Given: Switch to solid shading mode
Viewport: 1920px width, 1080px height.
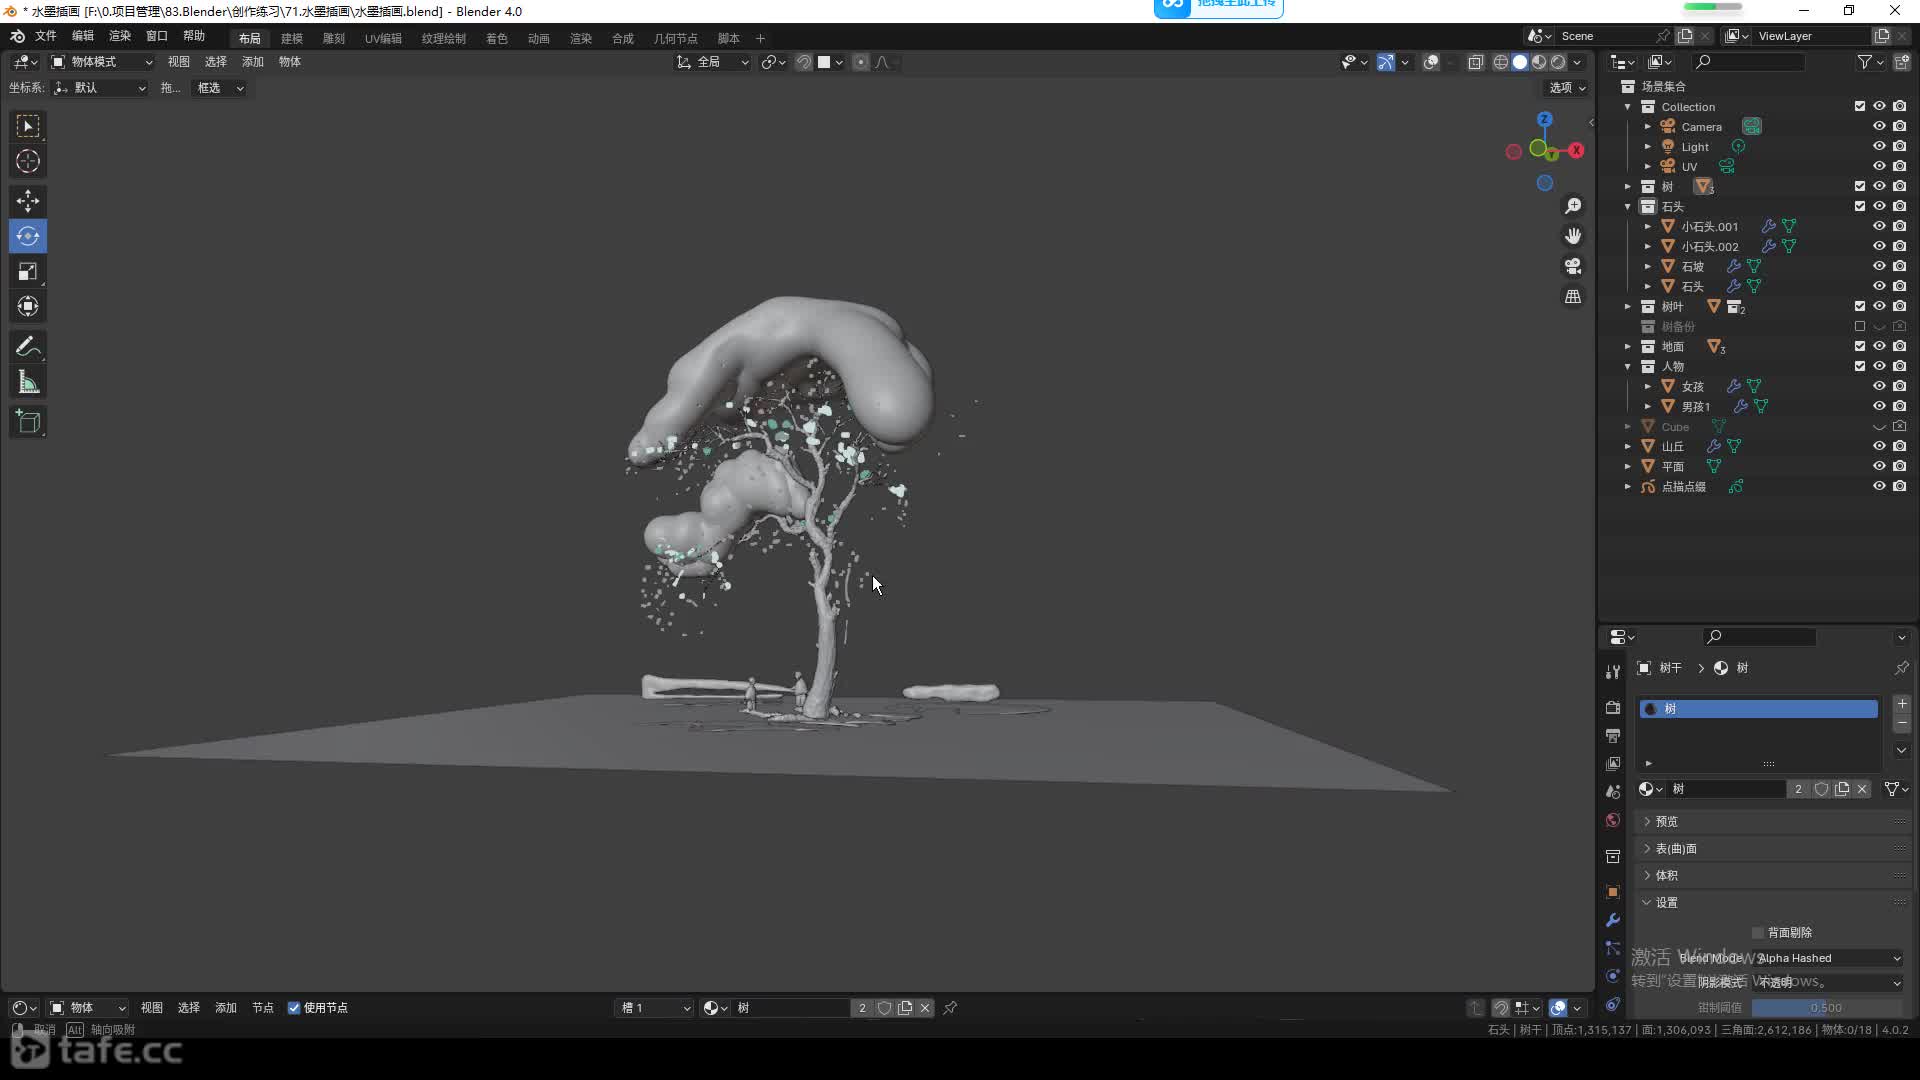Looking at the screenshot, I should tap(1520, 62).
